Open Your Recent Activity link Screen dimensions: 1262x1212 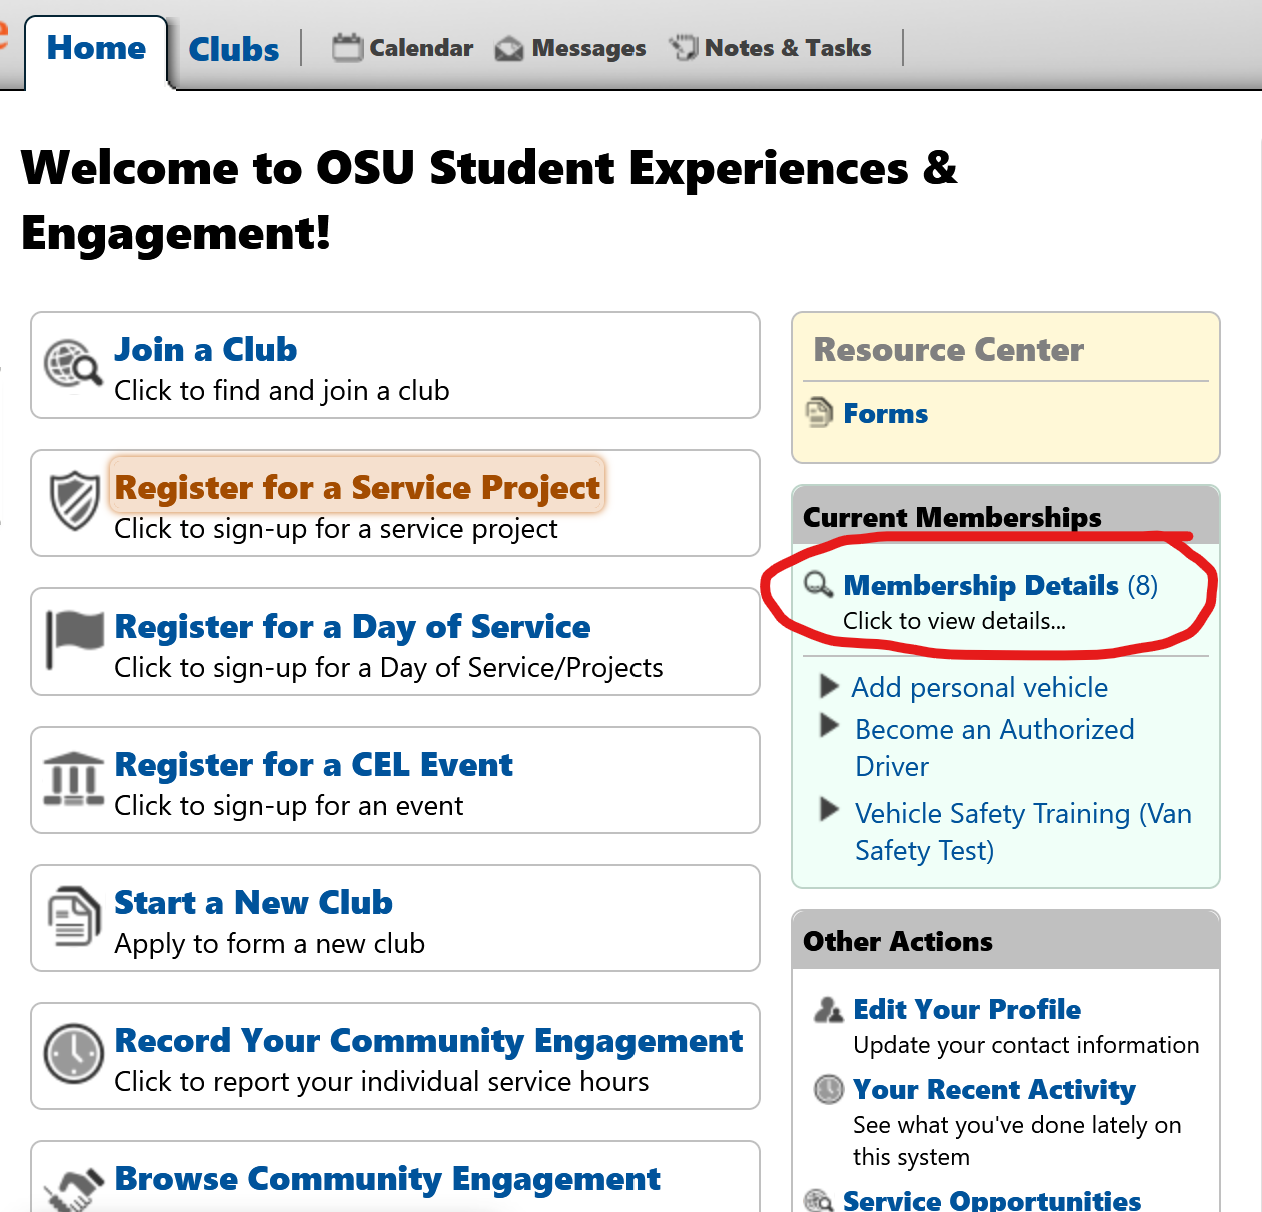(994, 1089)
